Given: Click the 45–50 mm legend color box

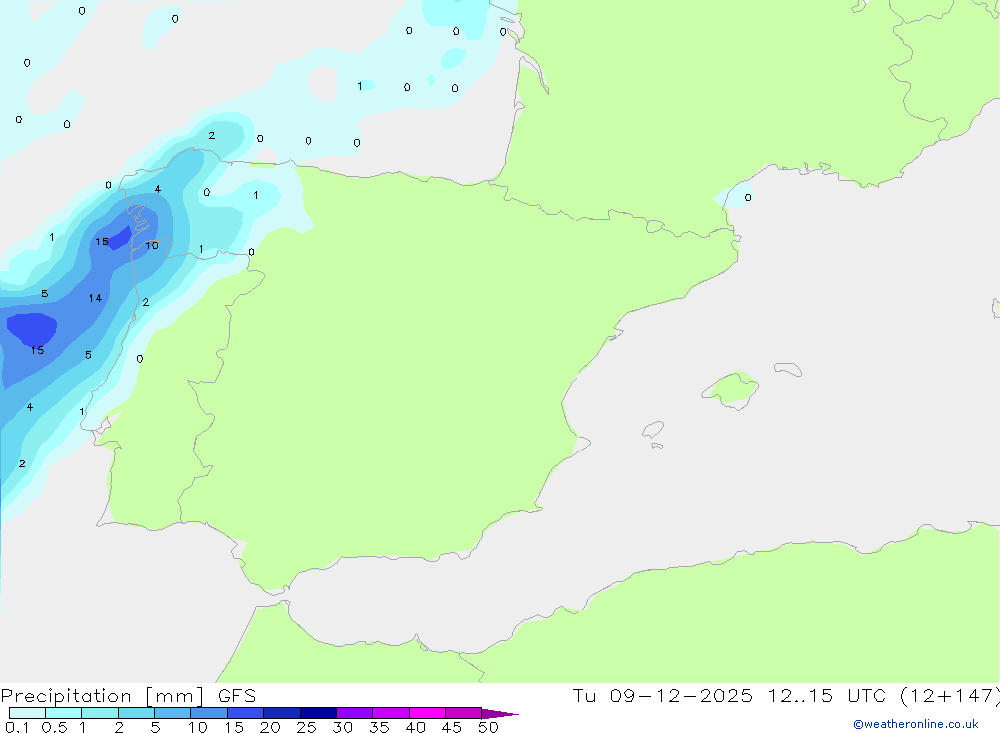Looking at the screenshot, I should (463, 713).
